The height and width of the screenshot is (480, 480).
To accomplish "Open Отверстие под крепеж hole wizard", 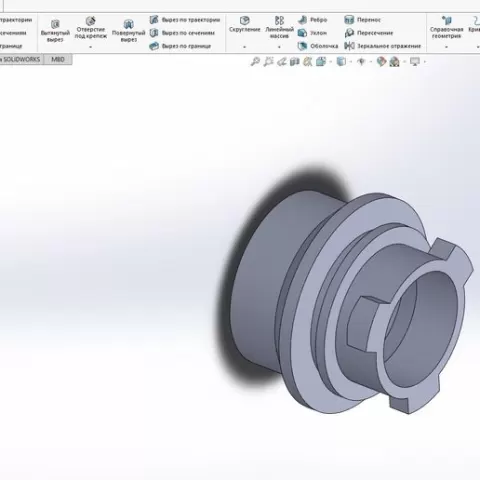I will point(91,28).
